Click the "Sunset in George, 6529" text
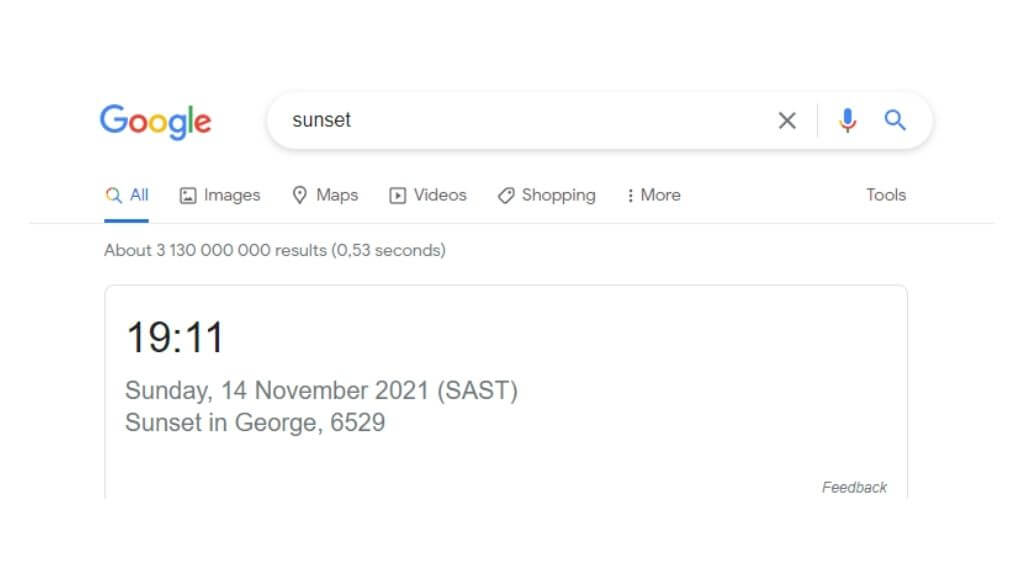 point(255,423)
